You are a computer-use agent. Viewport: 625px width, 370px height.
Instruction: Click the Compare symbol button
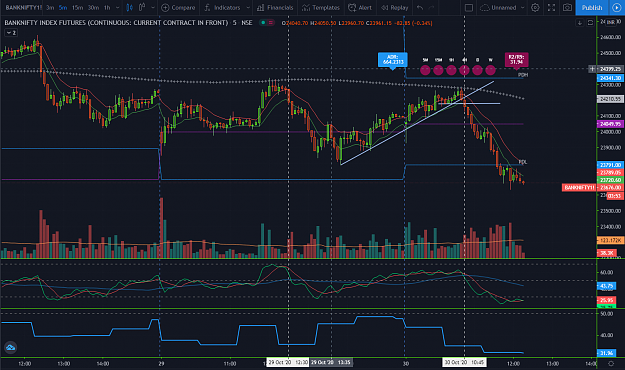pos(178,8)
